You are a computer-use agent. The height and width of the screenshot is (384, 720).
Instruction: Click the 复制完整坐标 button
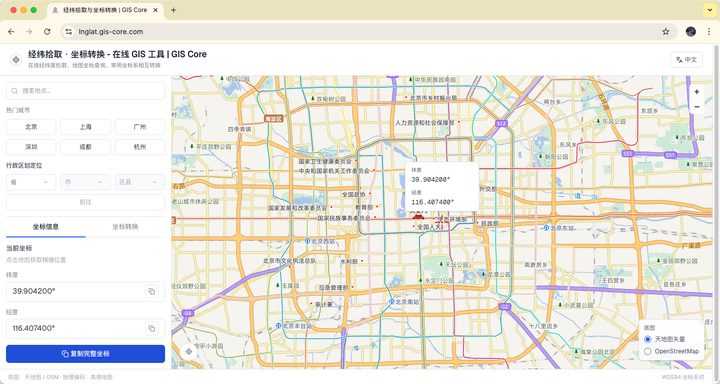(85, 354)
